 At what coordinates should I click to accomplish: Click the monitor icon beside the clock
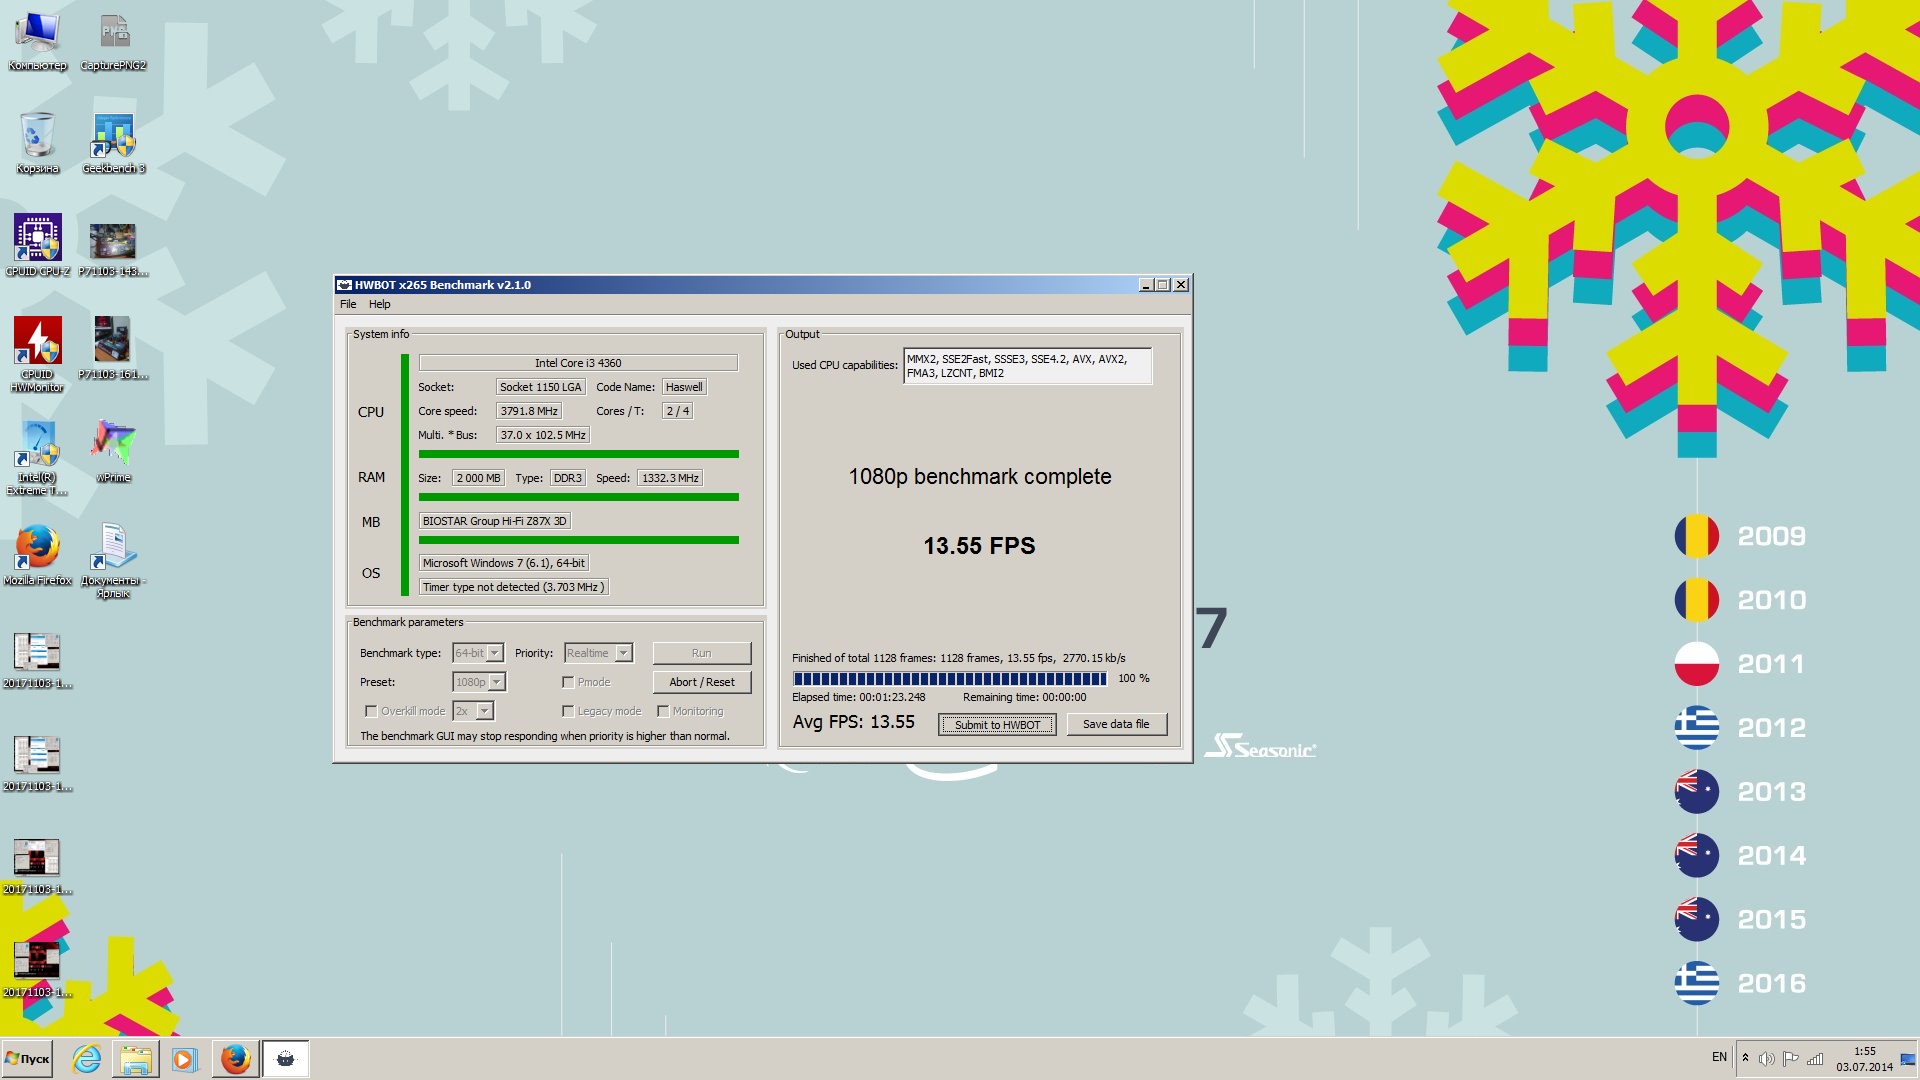[1908, 1059]
